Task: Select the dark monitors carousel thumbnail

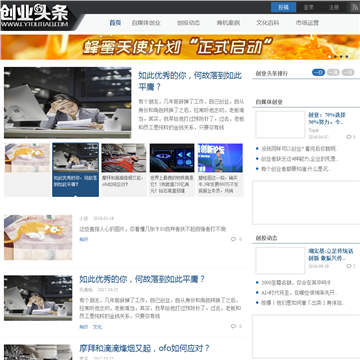Action: click(172, 158)
